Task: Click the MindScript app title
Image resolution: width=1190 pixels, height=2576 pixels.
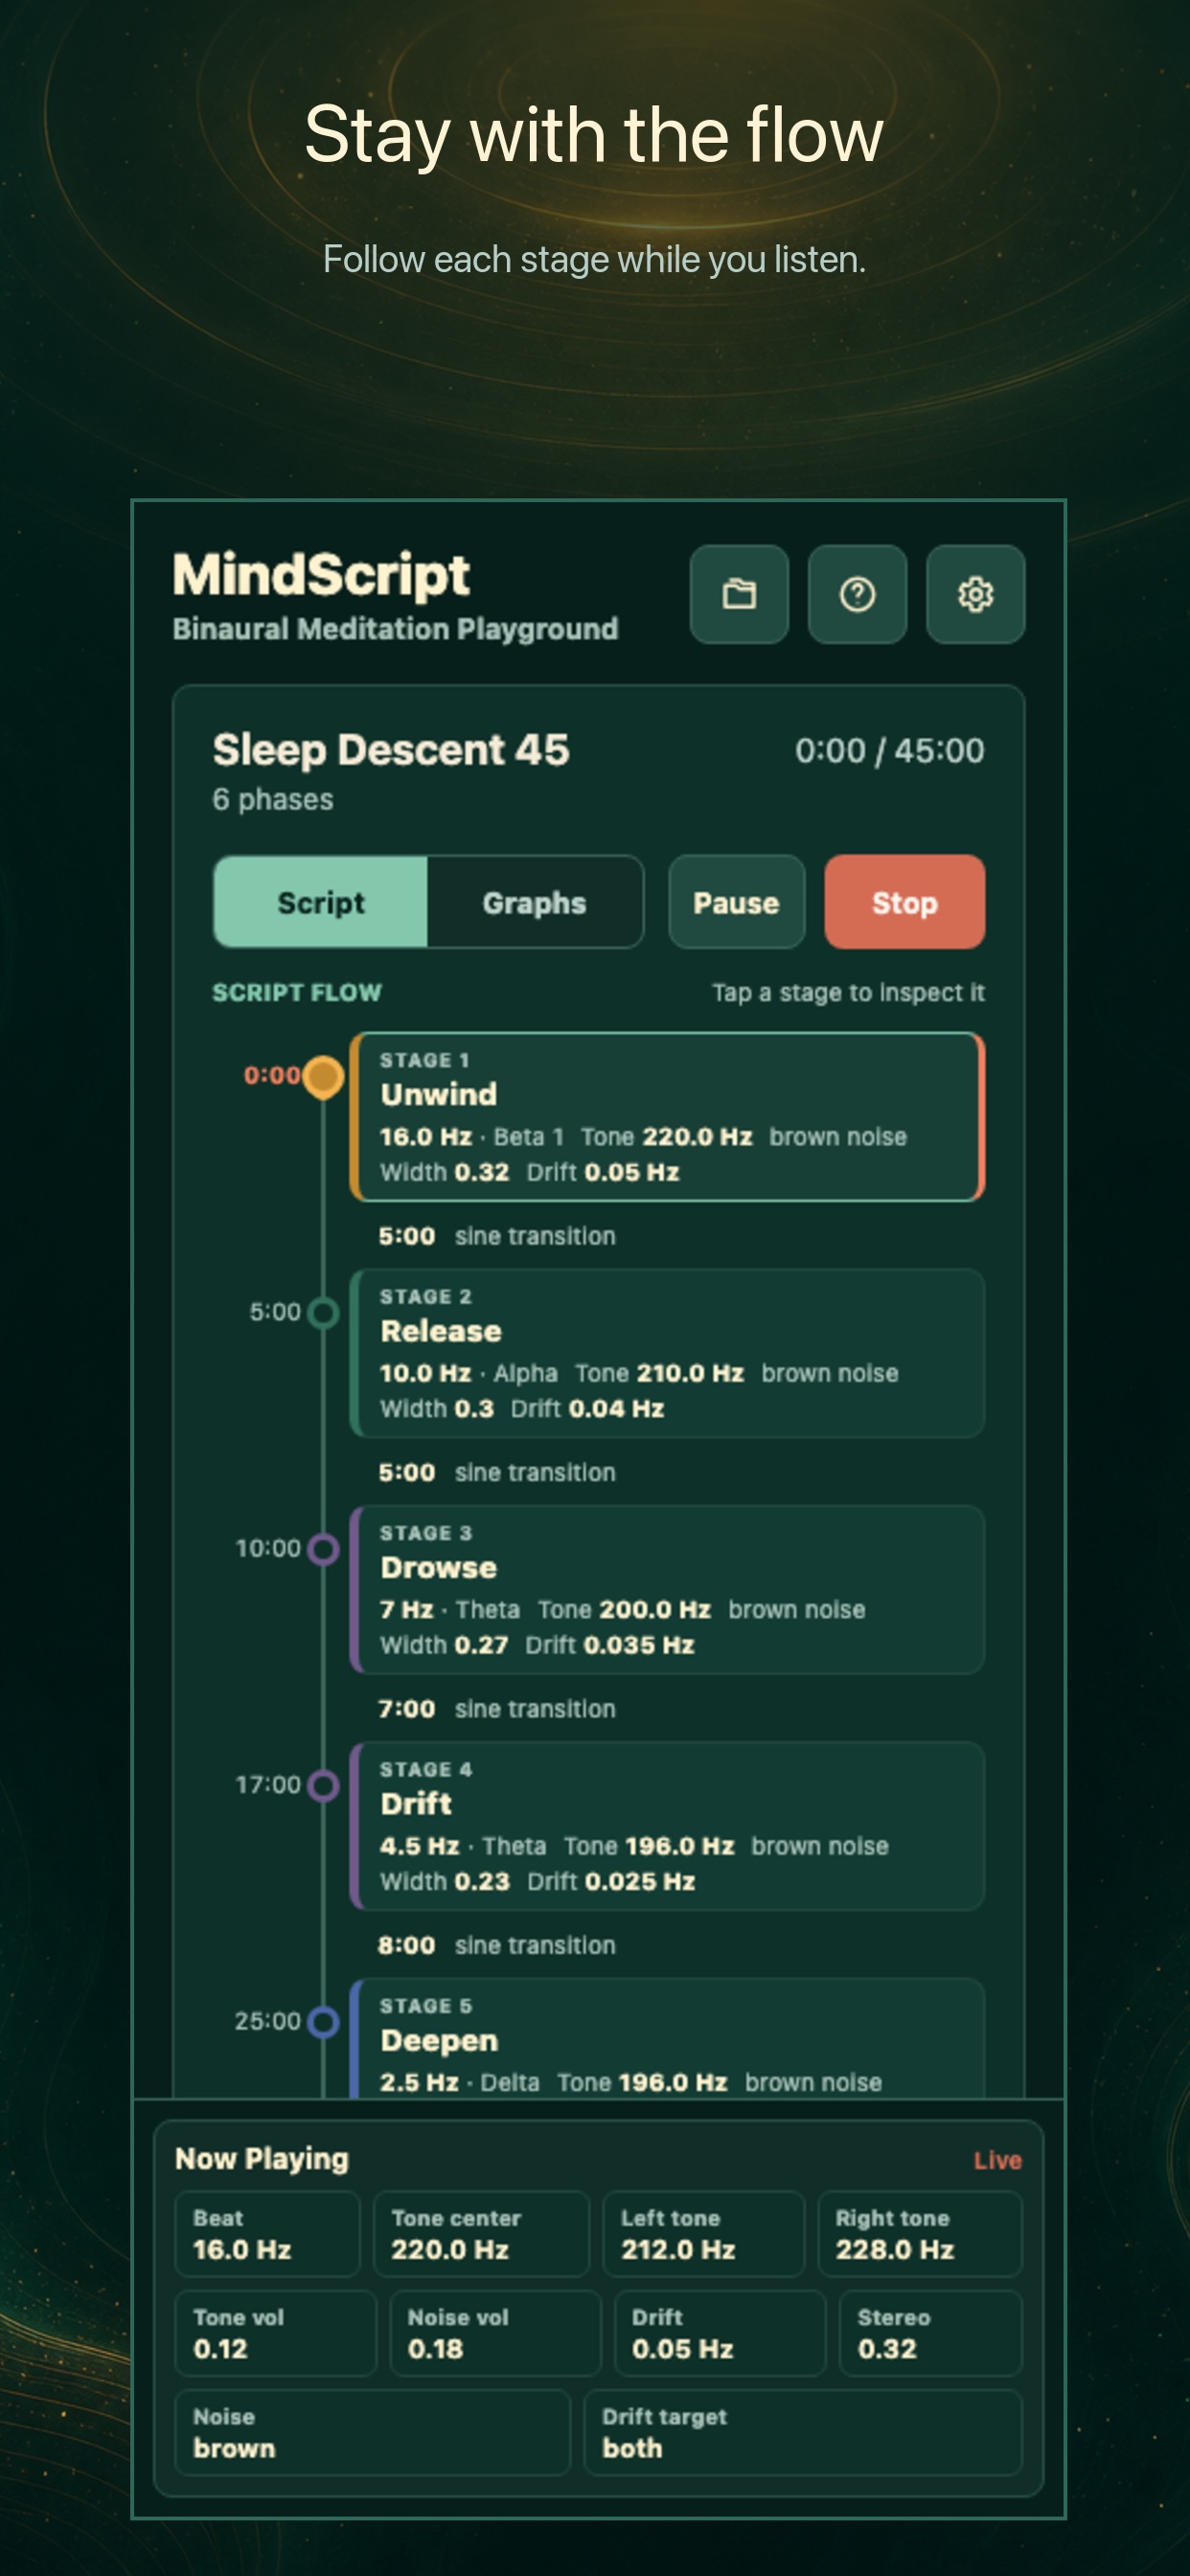Action: click(x=321, y=575)
